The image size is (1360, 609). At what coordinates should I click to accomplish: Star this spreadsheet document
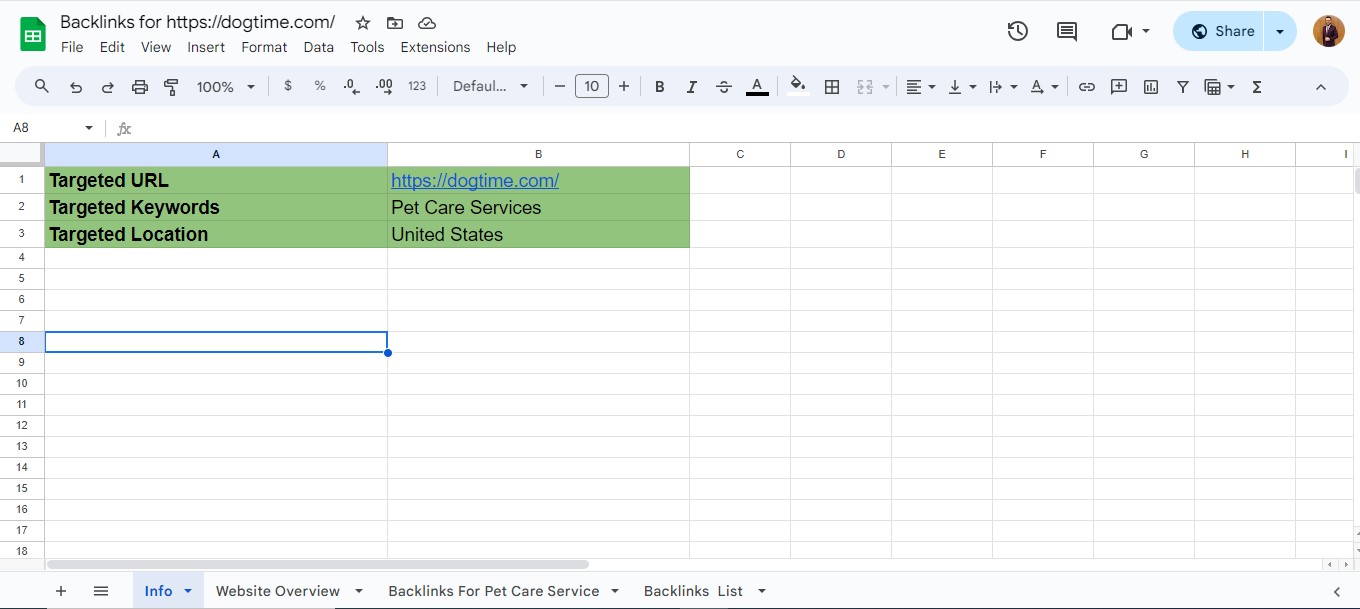point(363,23)
